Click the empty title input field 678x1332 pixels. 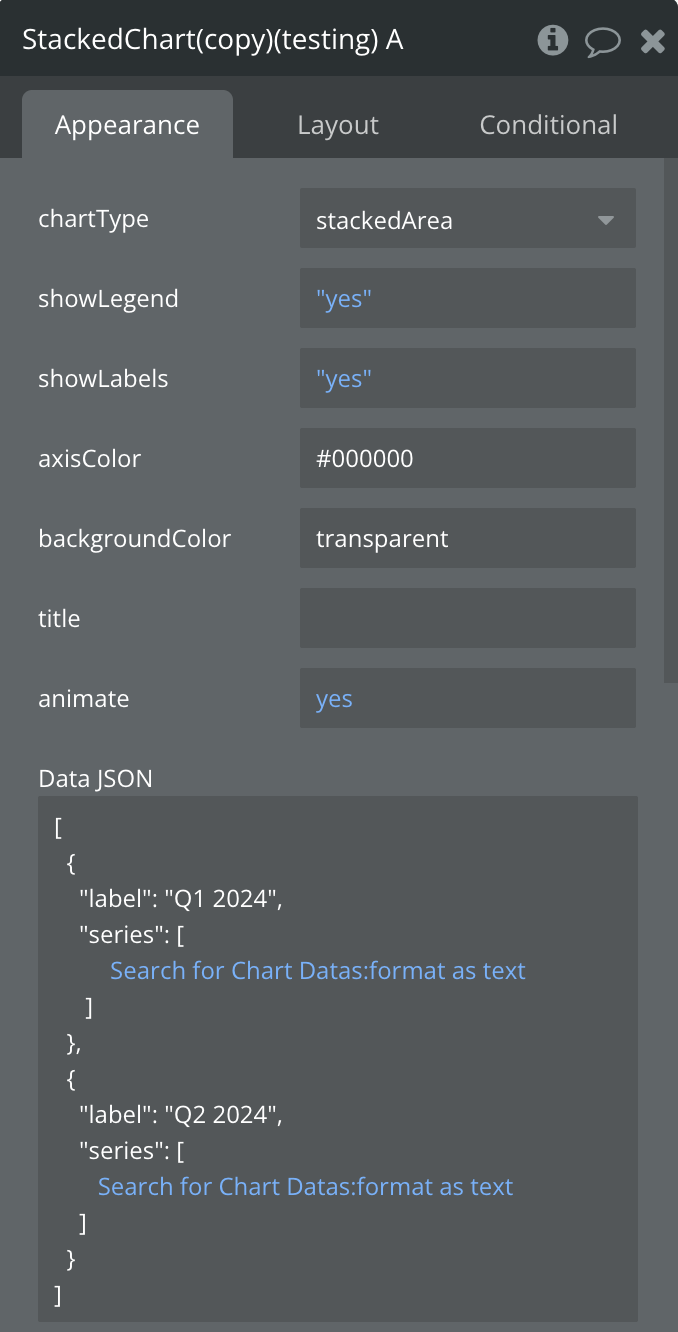coord(467,618)
